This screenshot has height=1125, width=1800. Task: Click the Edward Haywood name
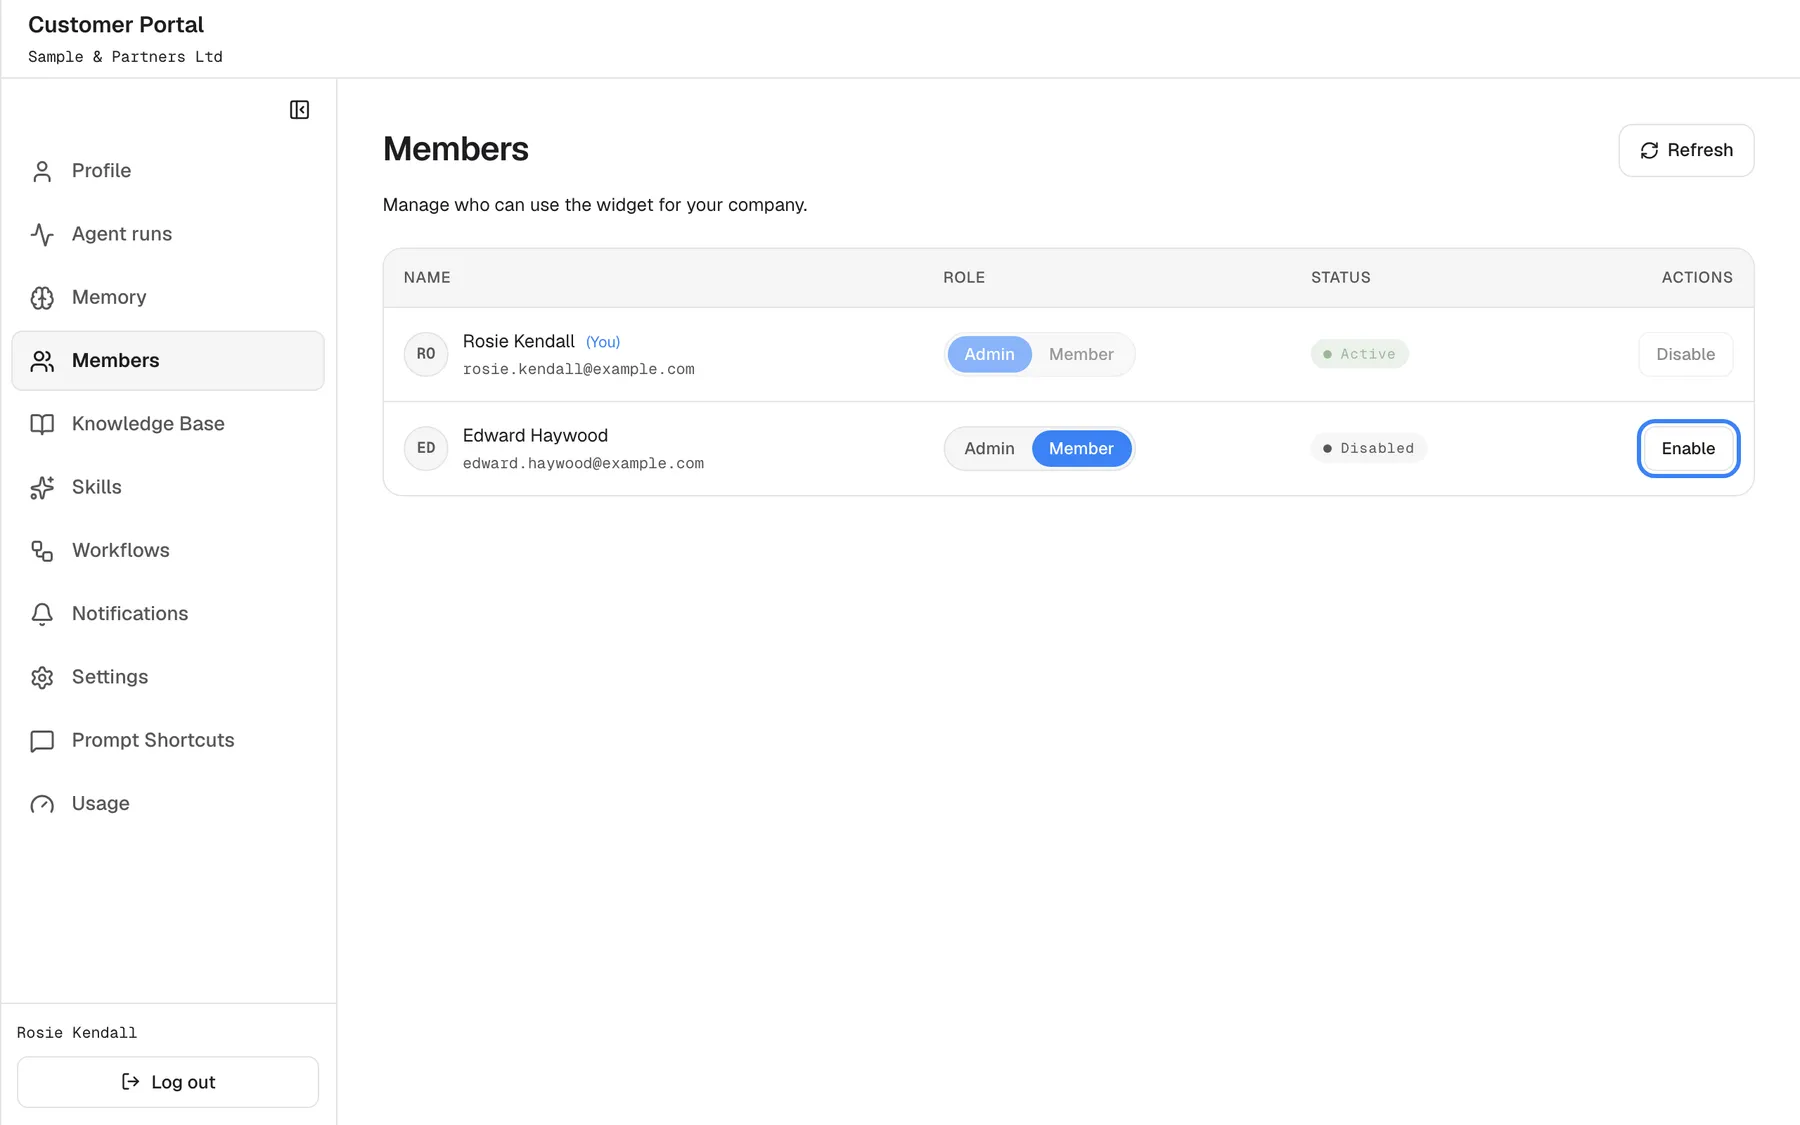click(x=535, y=435)
